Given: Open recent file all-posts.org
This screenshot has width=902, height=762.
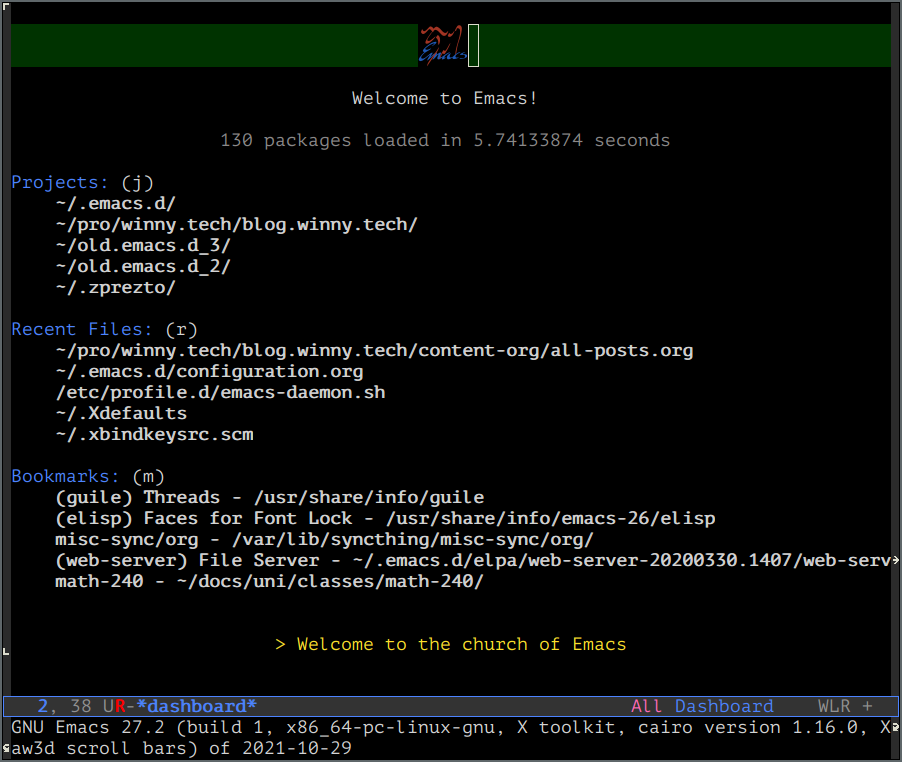Looking at the screenshot, I should (x=374, y=350).
